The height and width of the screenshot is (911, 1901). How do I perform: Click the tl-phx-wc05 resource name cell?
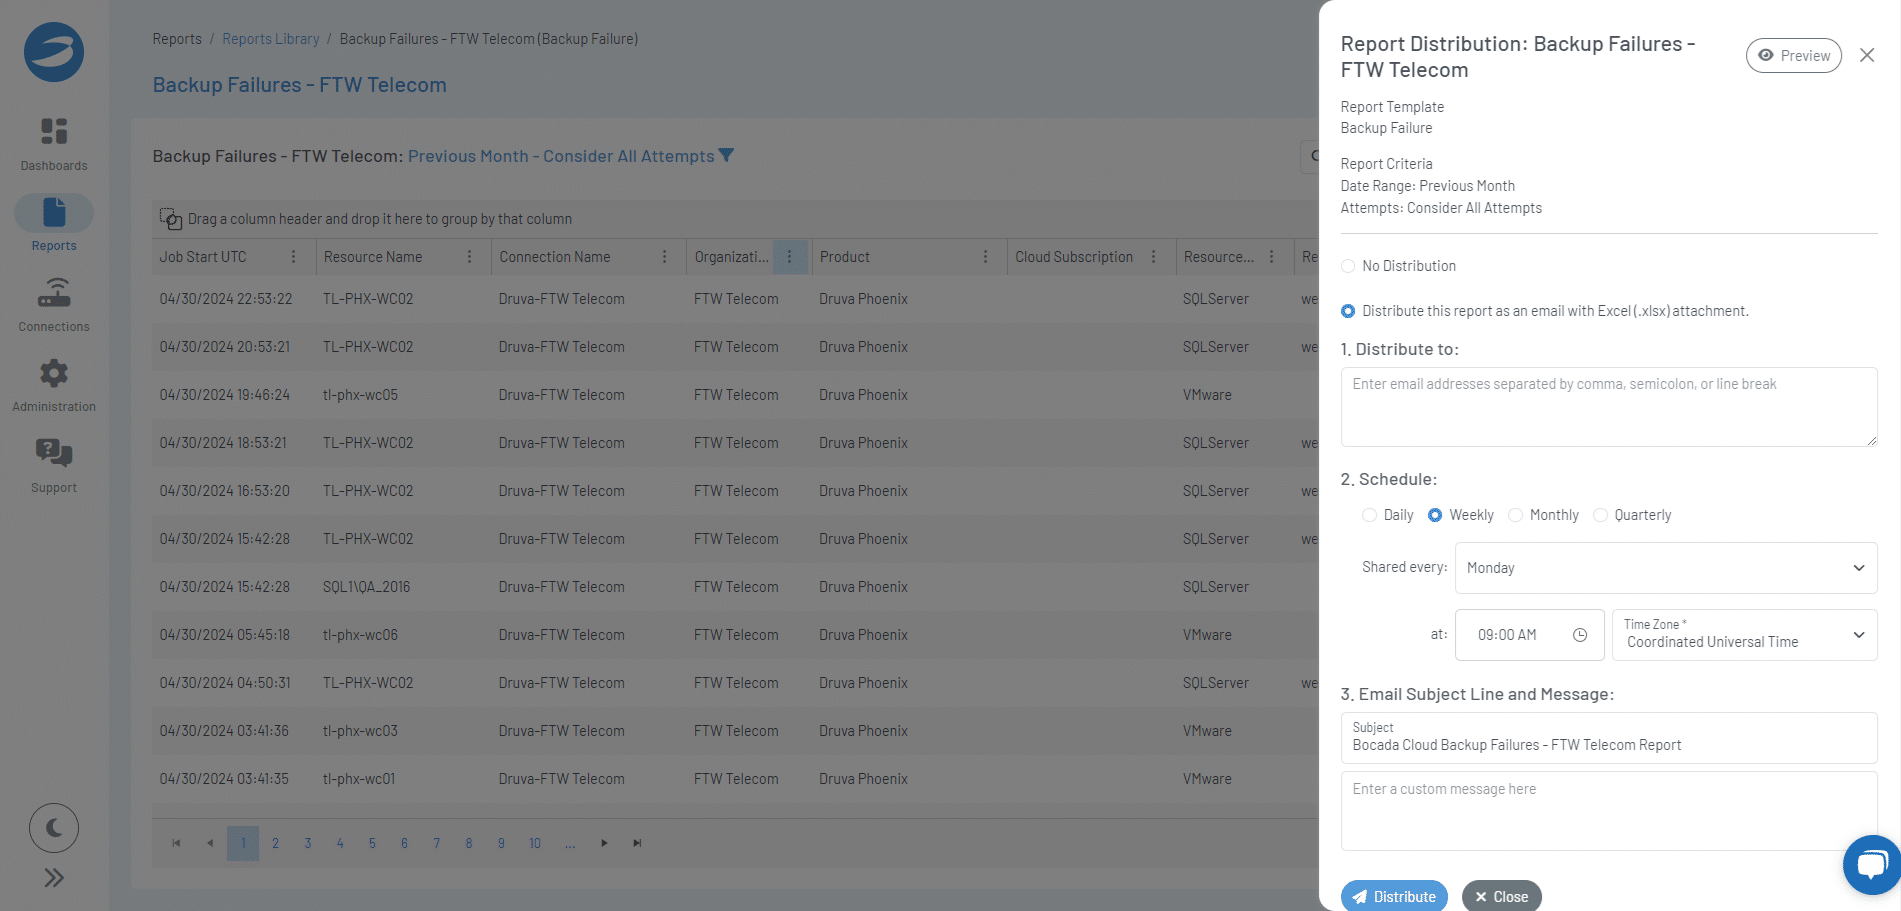[360, 395]
